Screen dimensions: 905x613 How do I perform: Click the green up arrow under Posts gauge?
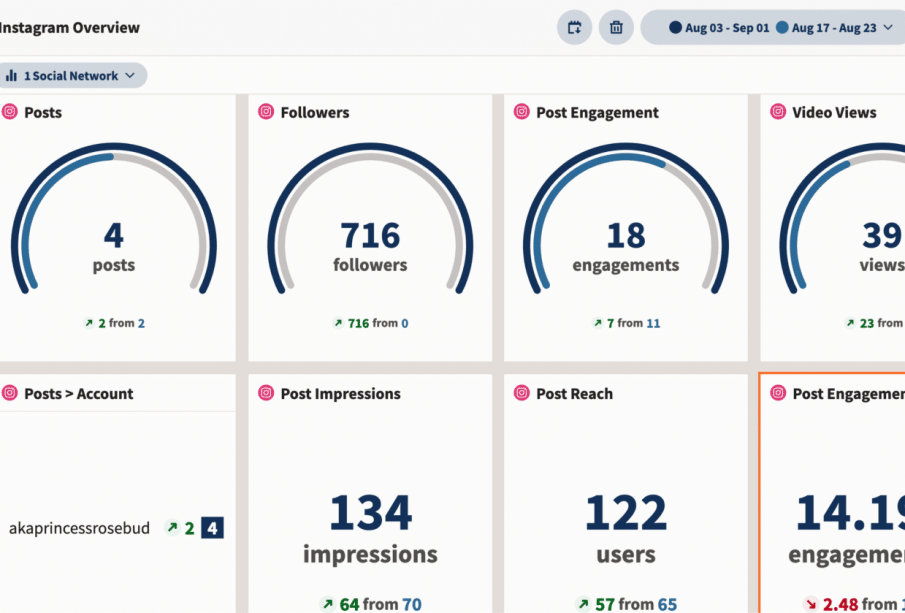pos(89,323)
